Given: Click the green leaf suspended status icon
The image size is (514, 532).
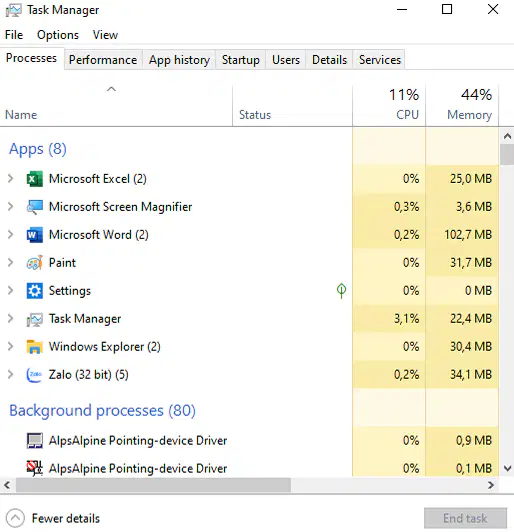Looking at the screenshot, I should tap(341, 291).
